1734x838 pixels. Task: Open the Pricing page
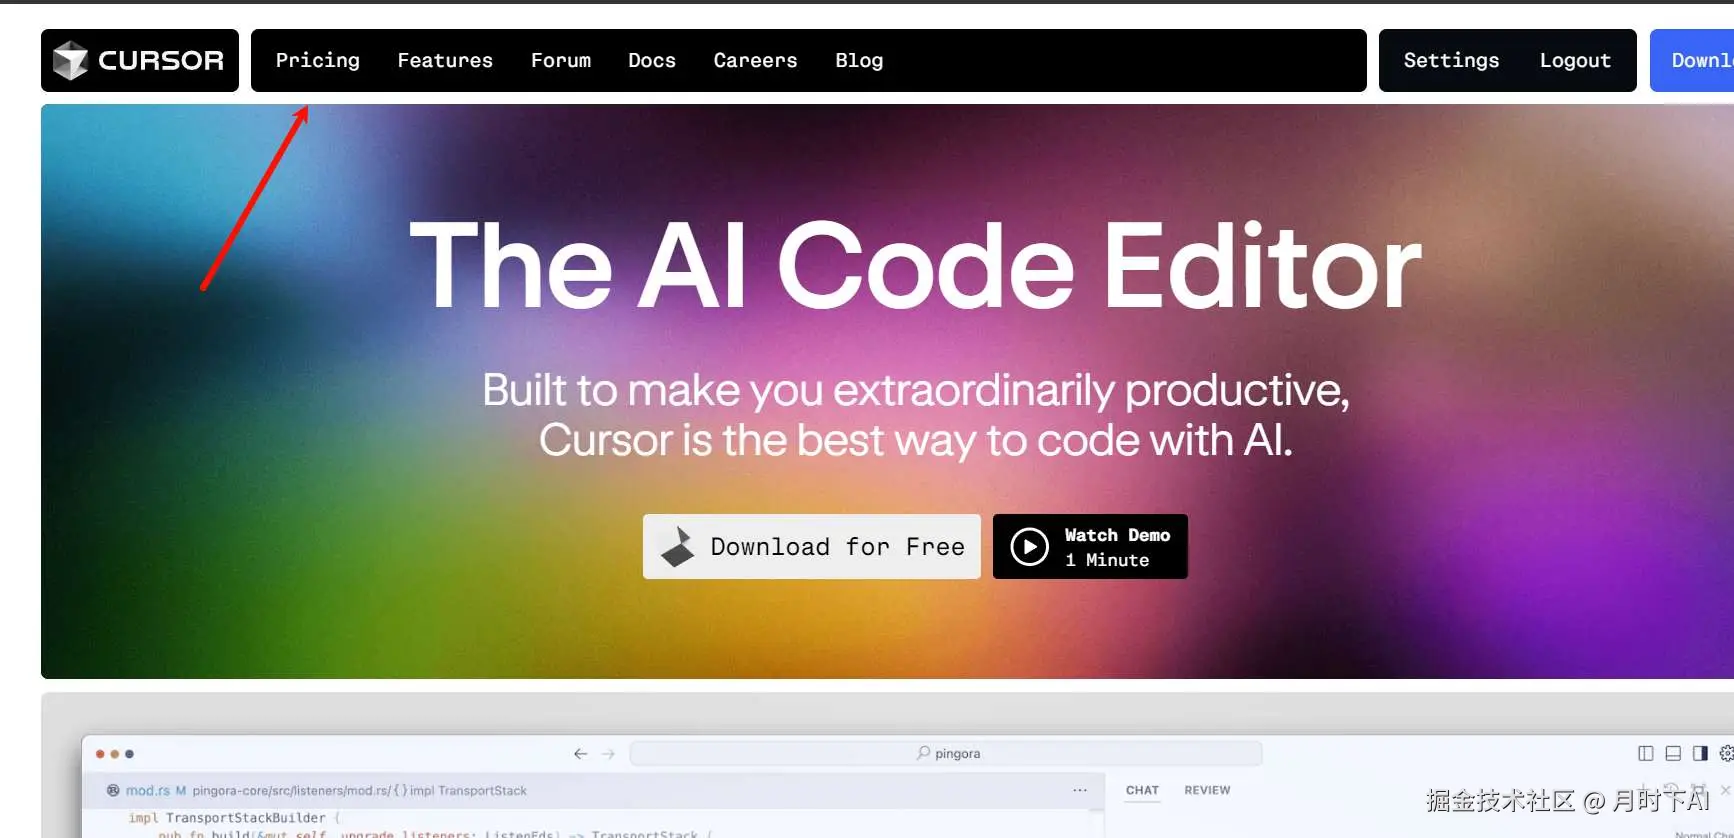click(317, 60)
